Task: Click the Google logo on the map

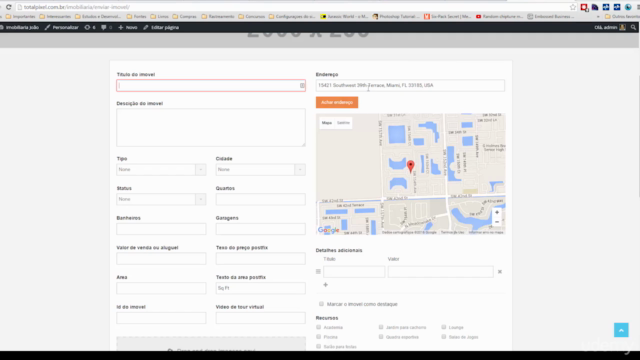Action: 329,230
